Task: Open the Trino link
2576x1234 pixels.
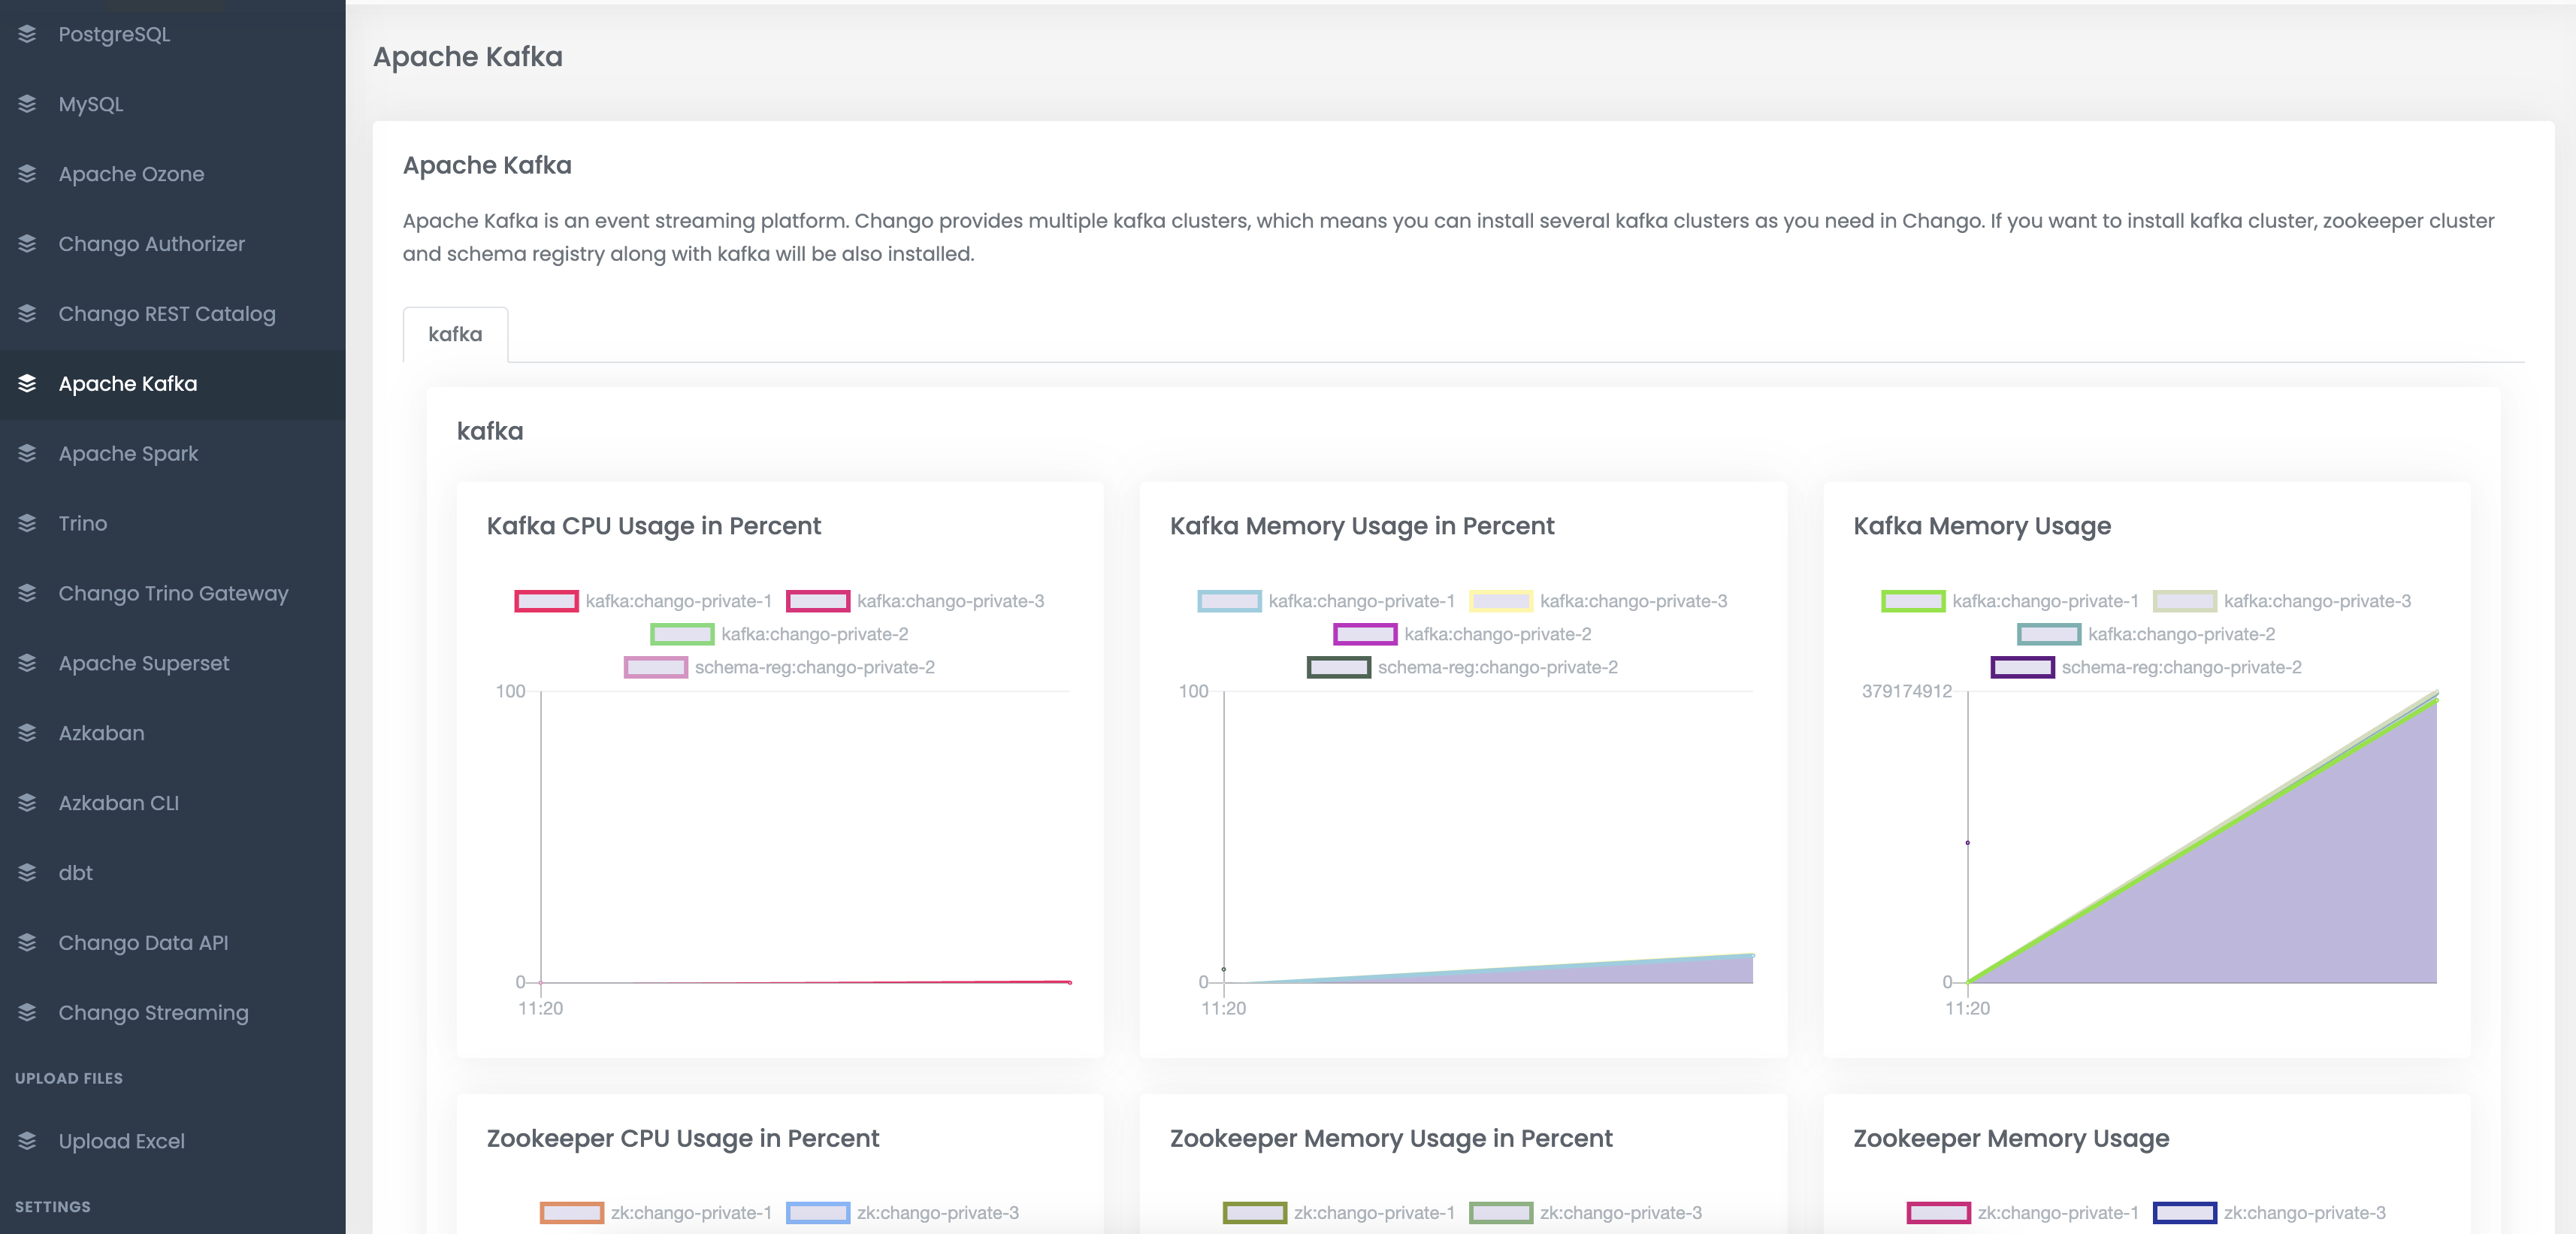Action: pos(172,524)
